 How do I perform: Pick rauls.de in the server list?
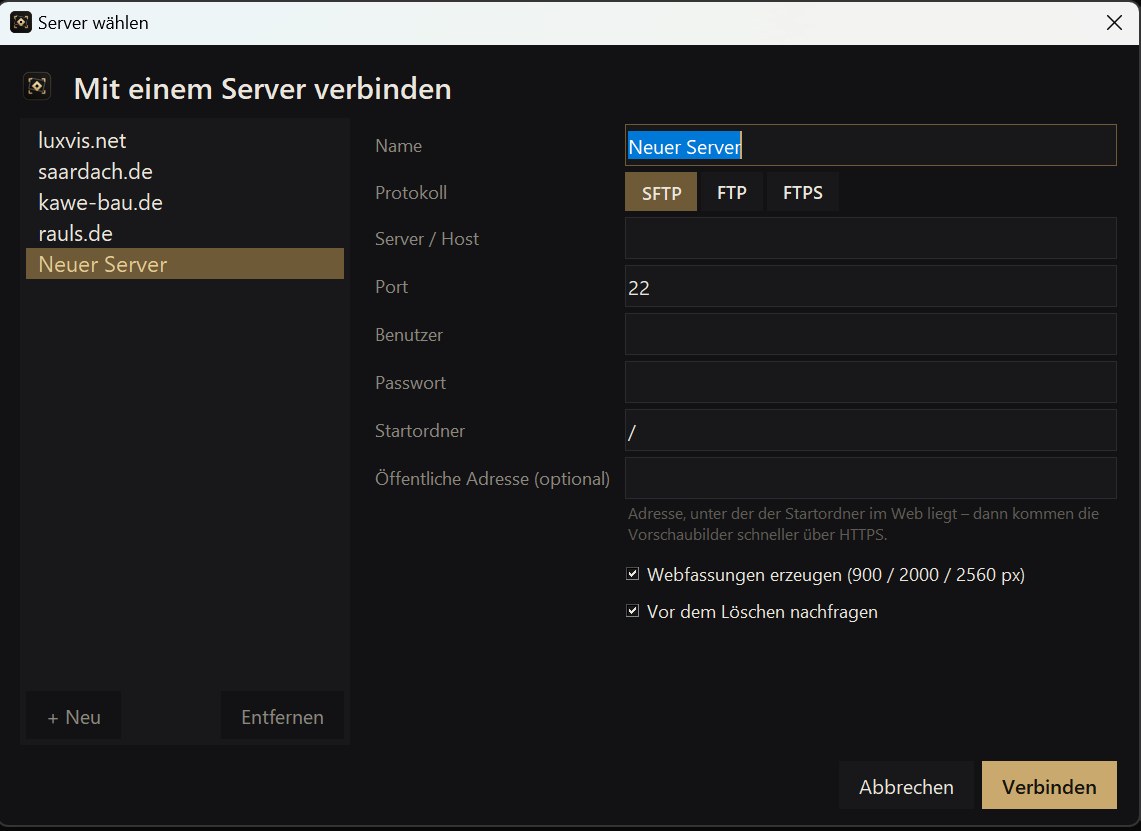(185, 234)
